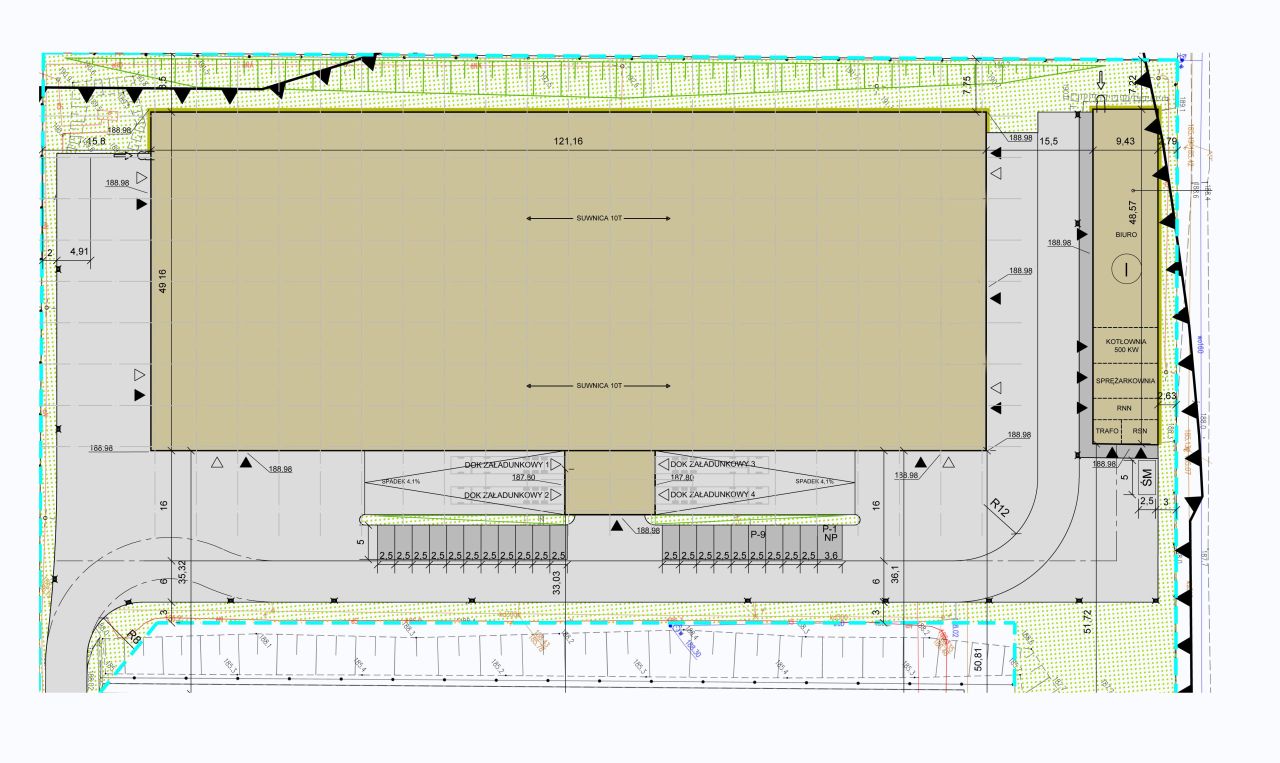Select the 49,16 building width dimension
This screenshot has width=1280, height=763.
(x=163, y=281)
